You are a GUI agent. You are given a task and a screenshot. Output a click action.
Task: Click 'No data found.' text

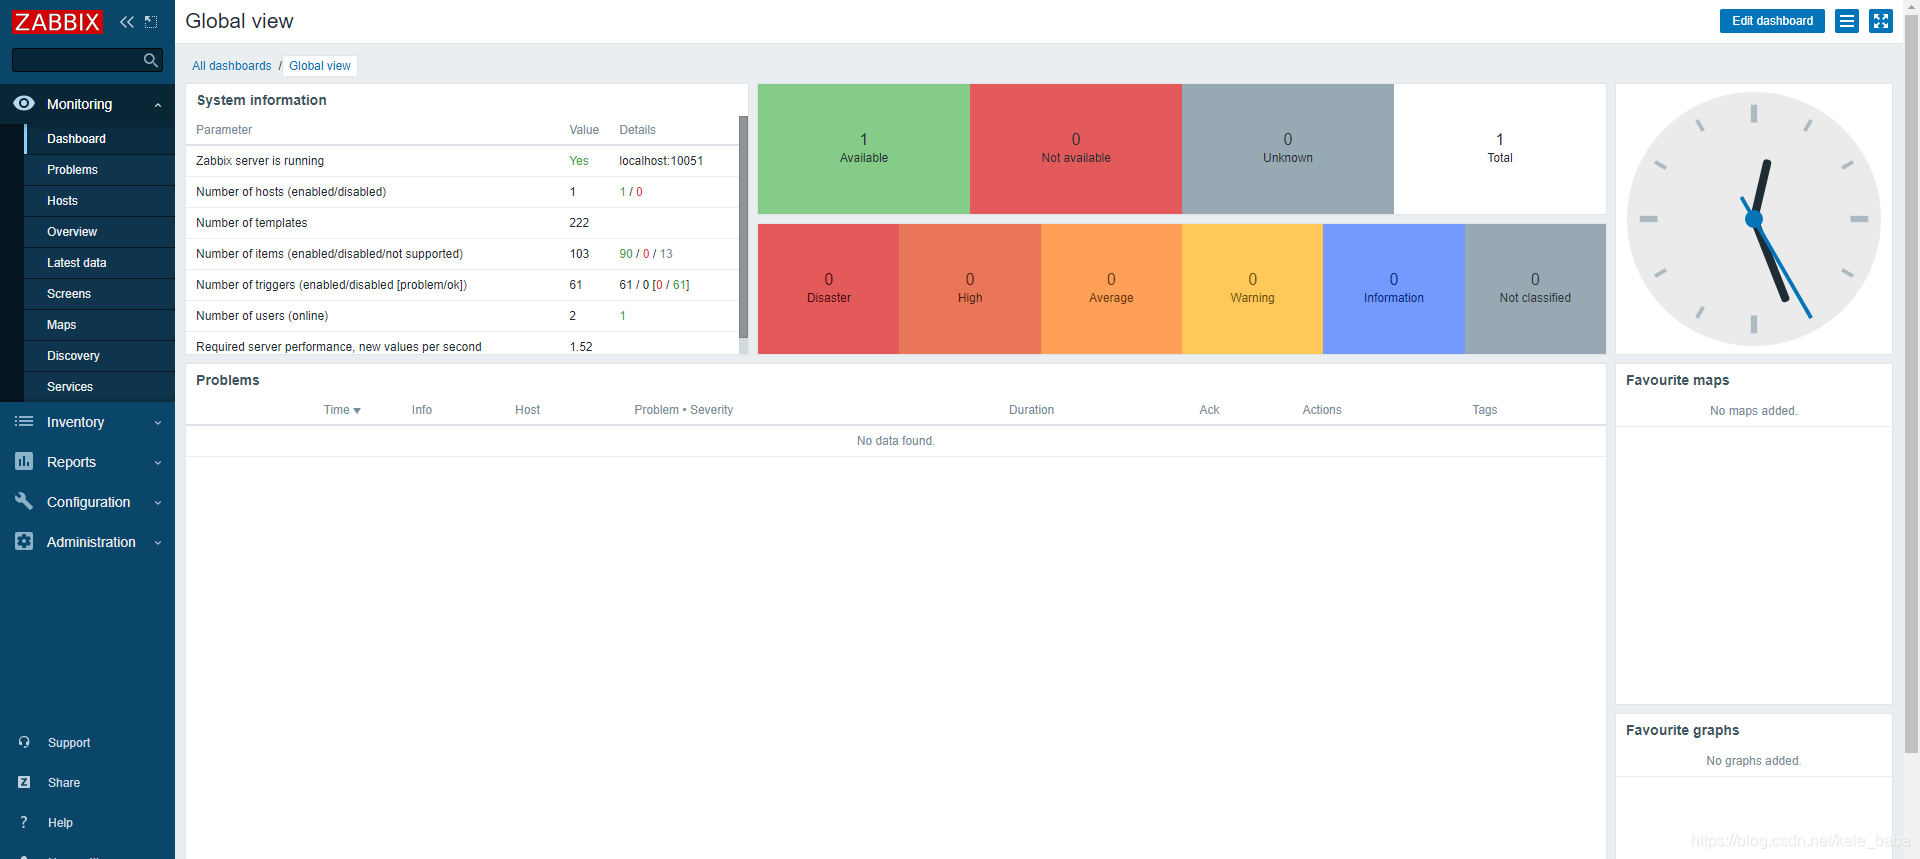click(896, 441)
